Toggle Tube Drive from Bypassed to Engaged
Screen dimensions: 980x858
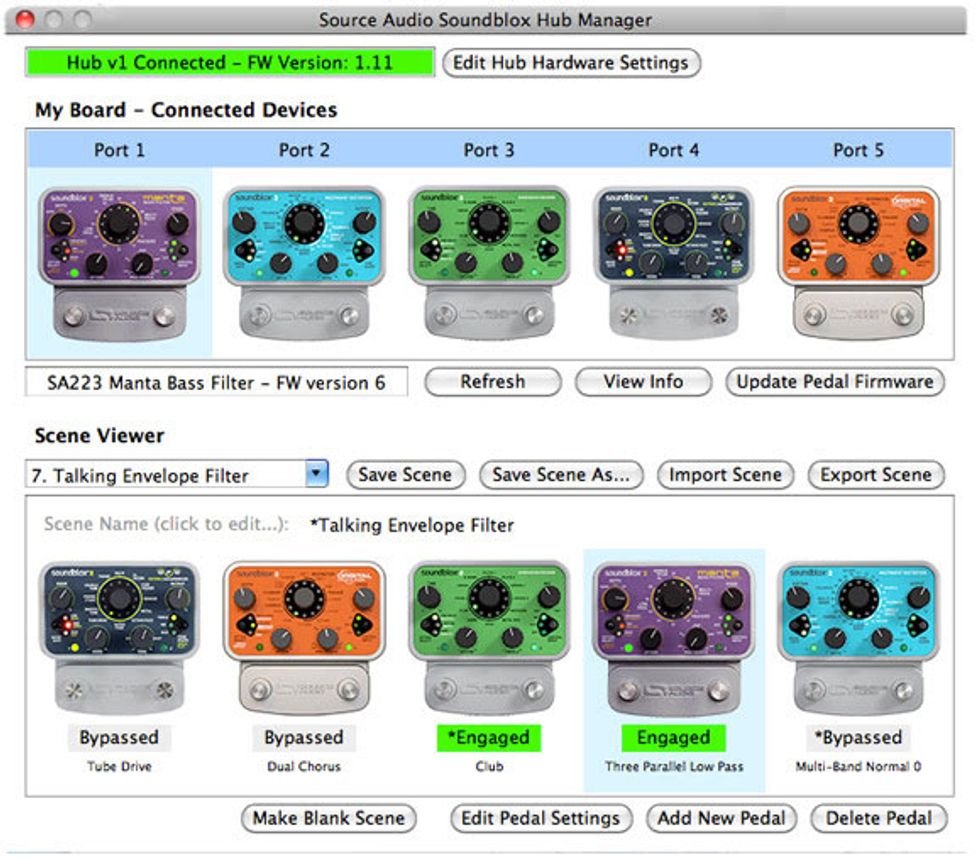click(118, 738)
